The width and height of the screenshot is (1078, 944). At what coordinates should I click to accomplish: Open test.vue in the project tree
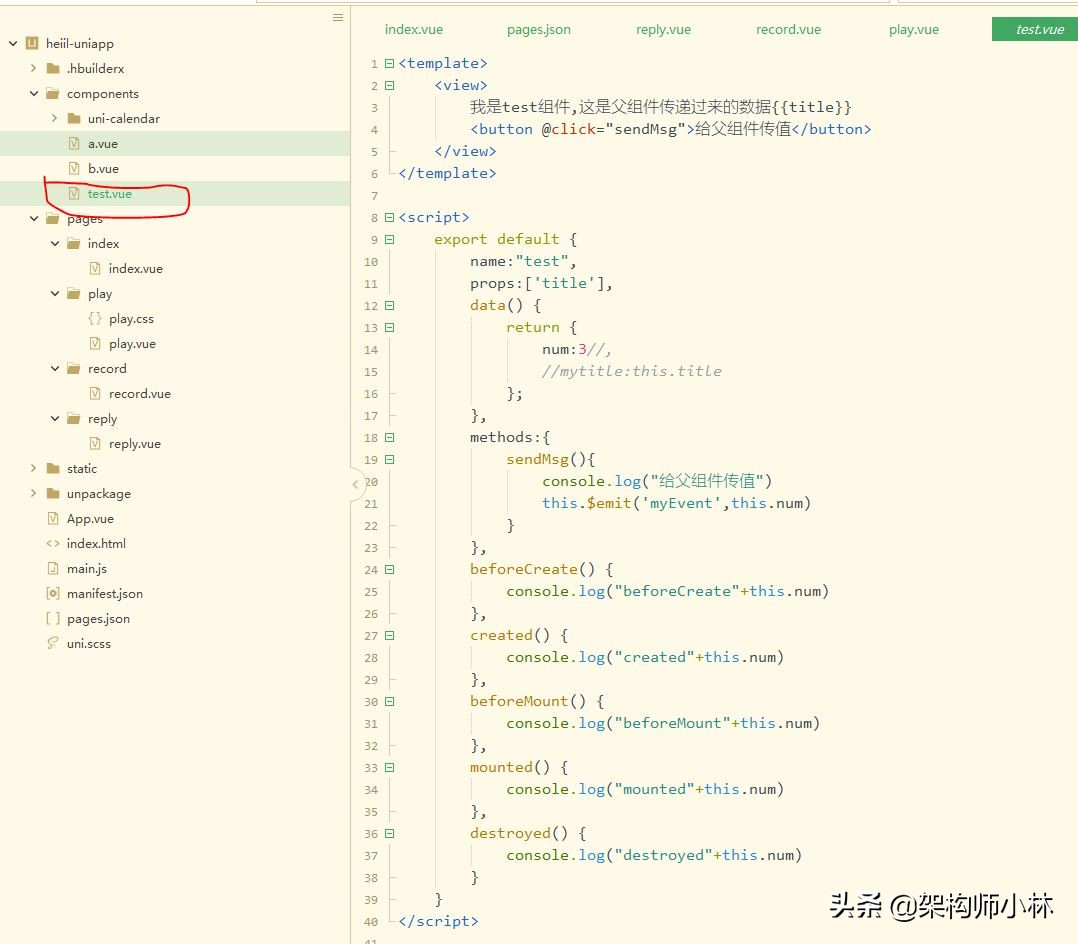coord(109,194)
